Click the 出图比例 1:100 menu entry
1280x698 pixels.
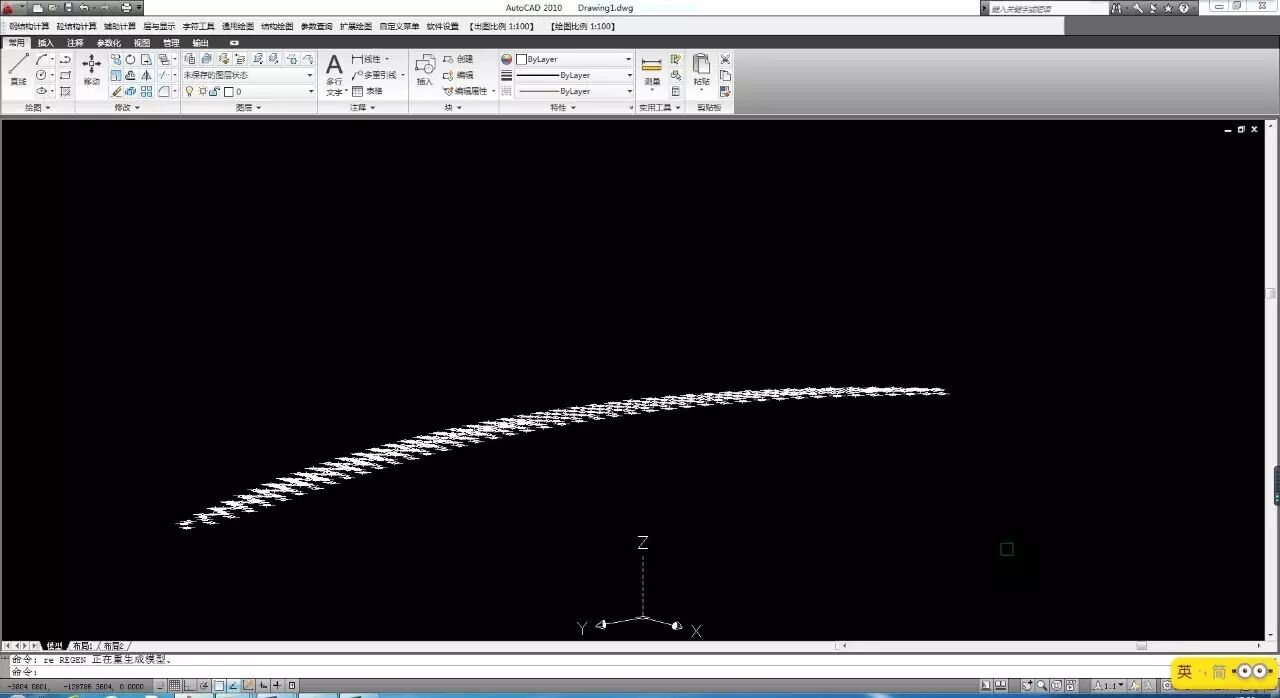pyautogui.click(x=501, y=26)
